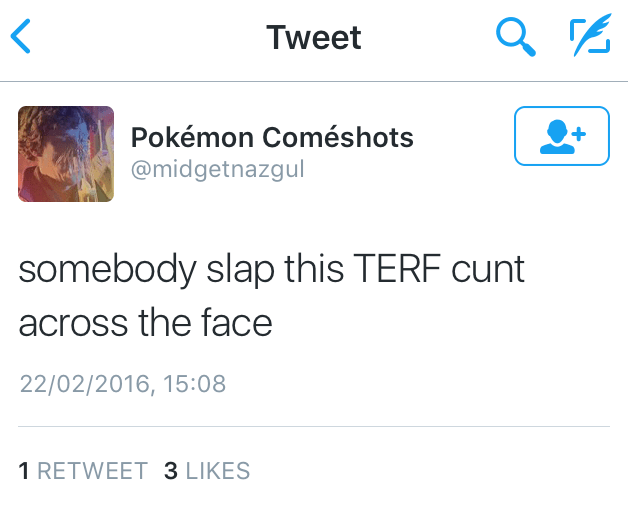This screenshot has width=628, height=512.
Task: Select the tweet body text
Action: [x=272, y=295]
